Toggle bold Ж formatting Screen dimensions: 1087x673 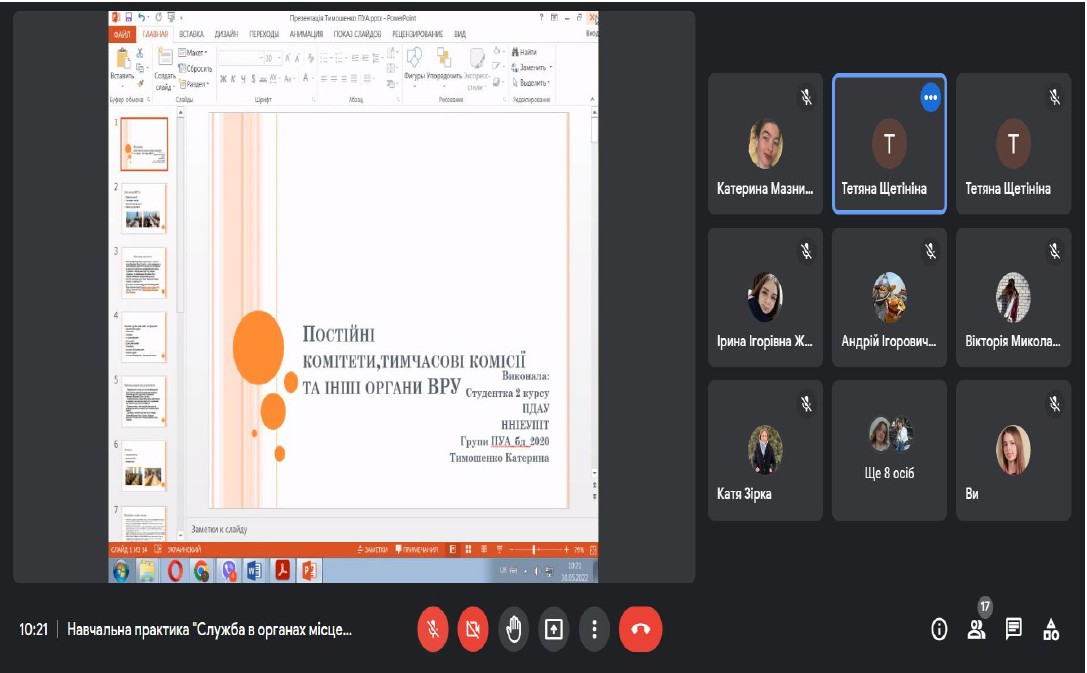(223, 78)
